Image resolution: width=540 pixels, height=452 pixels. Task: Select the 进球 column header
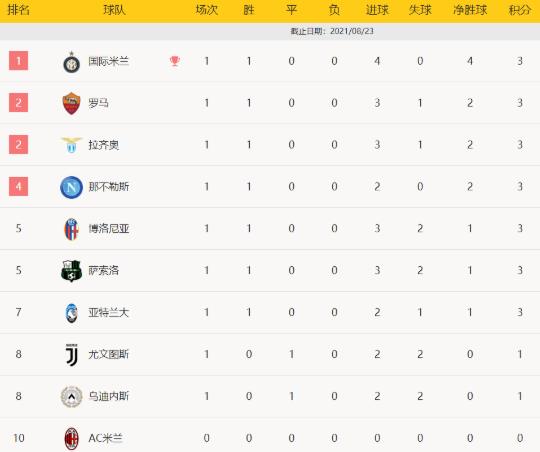point(377,10)
